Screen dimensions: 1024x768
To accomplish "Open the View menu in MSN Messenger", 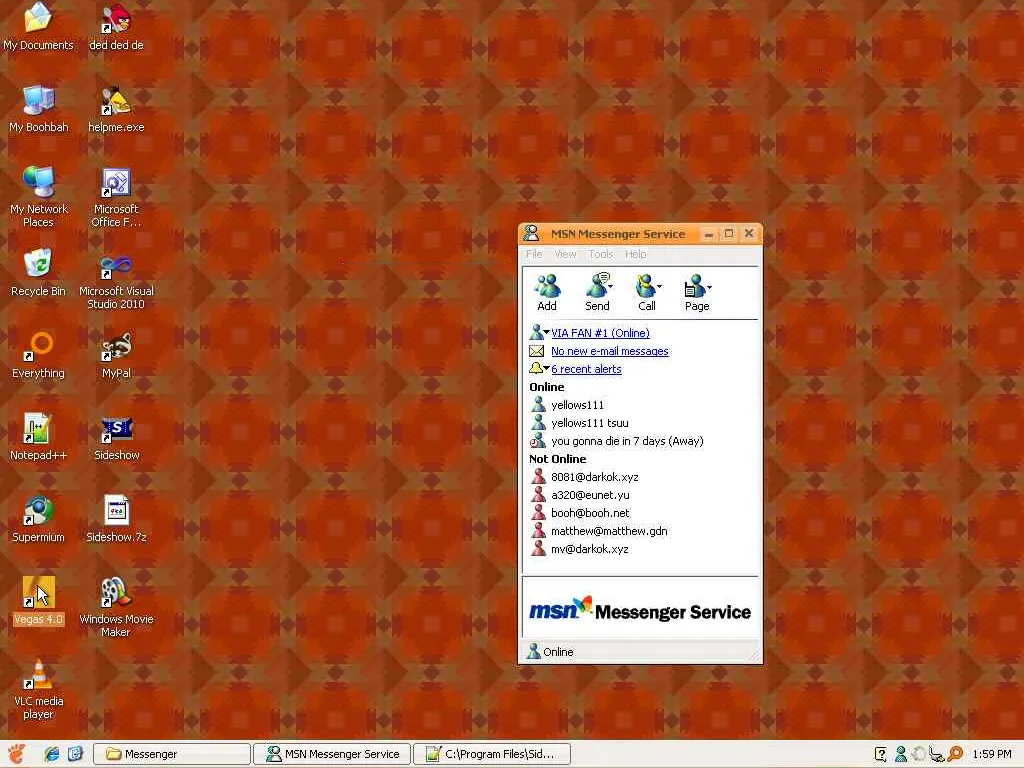I will click(x=565, y=254).
